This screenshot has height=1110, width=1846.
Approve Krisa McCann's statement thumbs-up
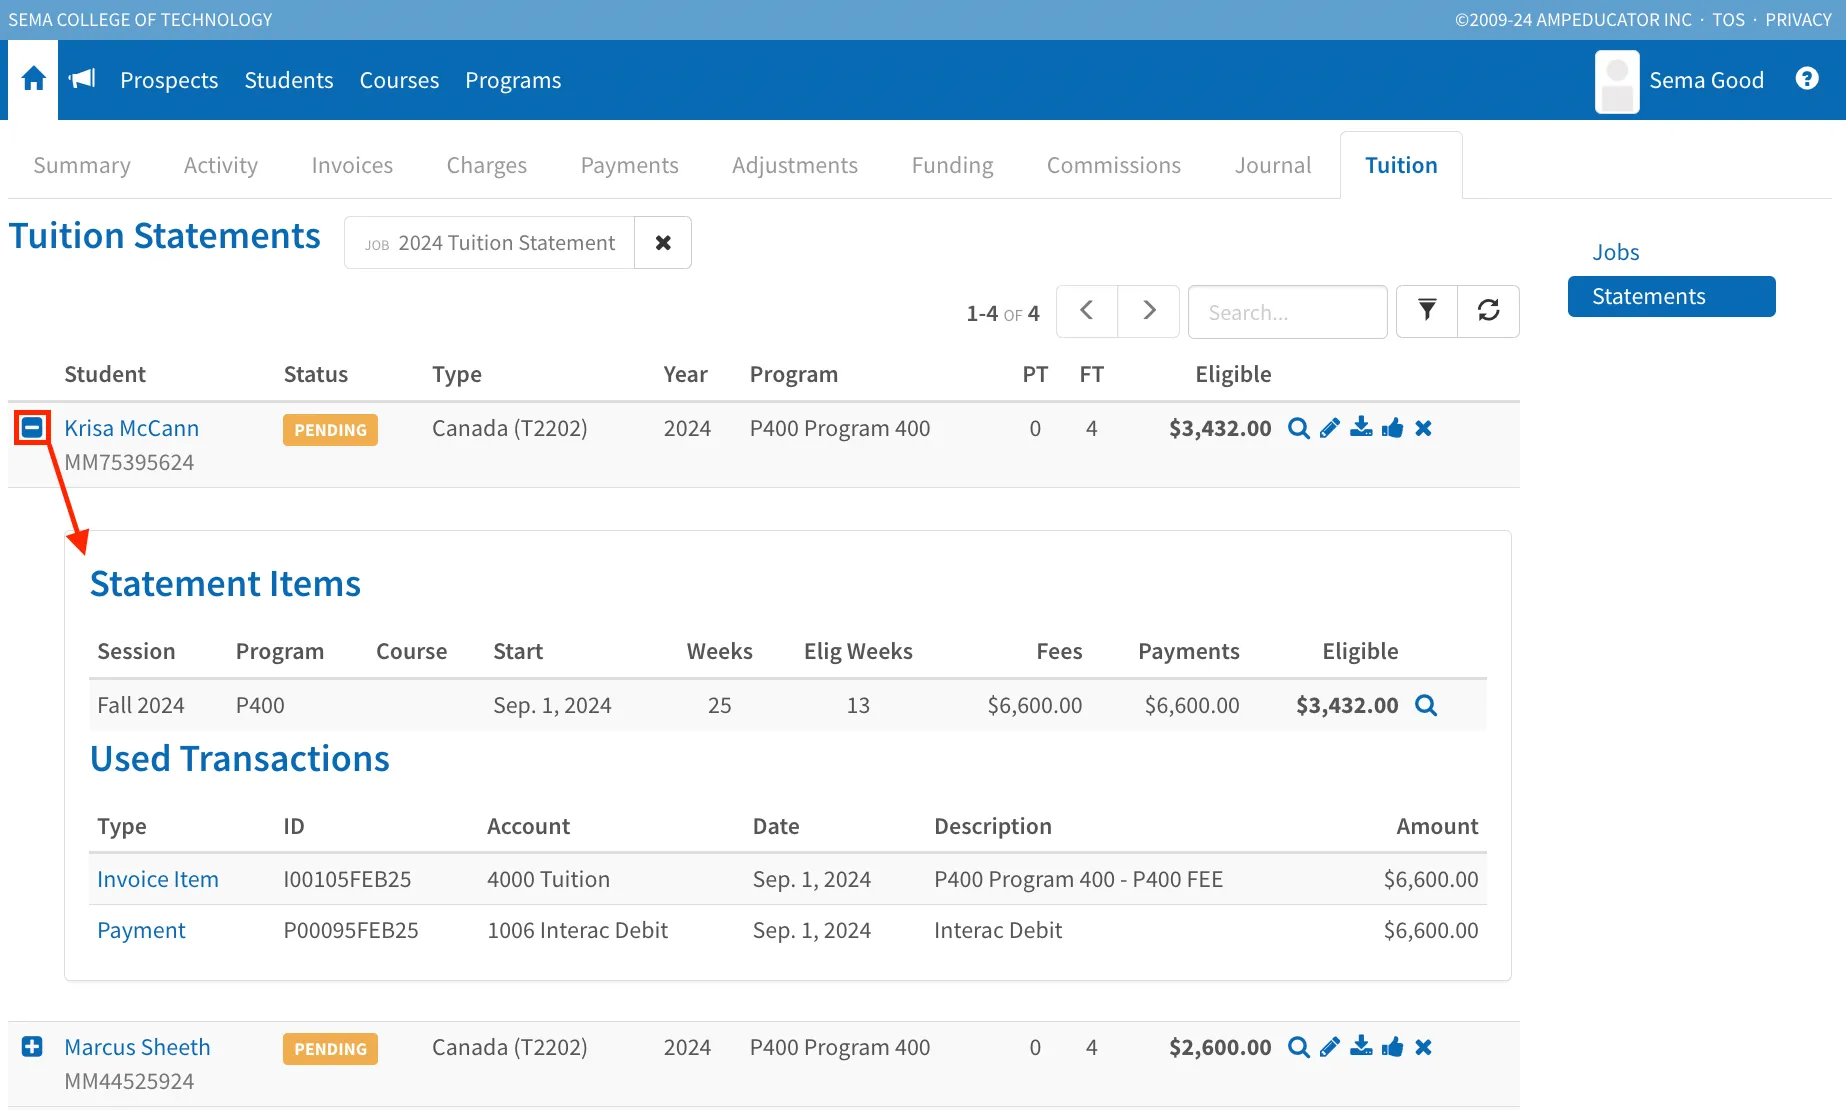click(1392, 428)
